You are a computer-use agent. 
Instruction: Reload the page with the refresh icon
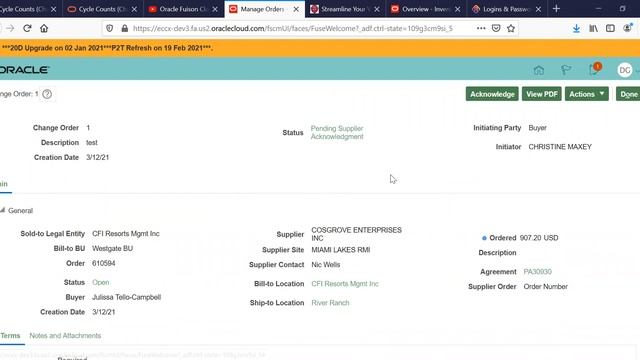pyautogui.click(x=27, y=28)
